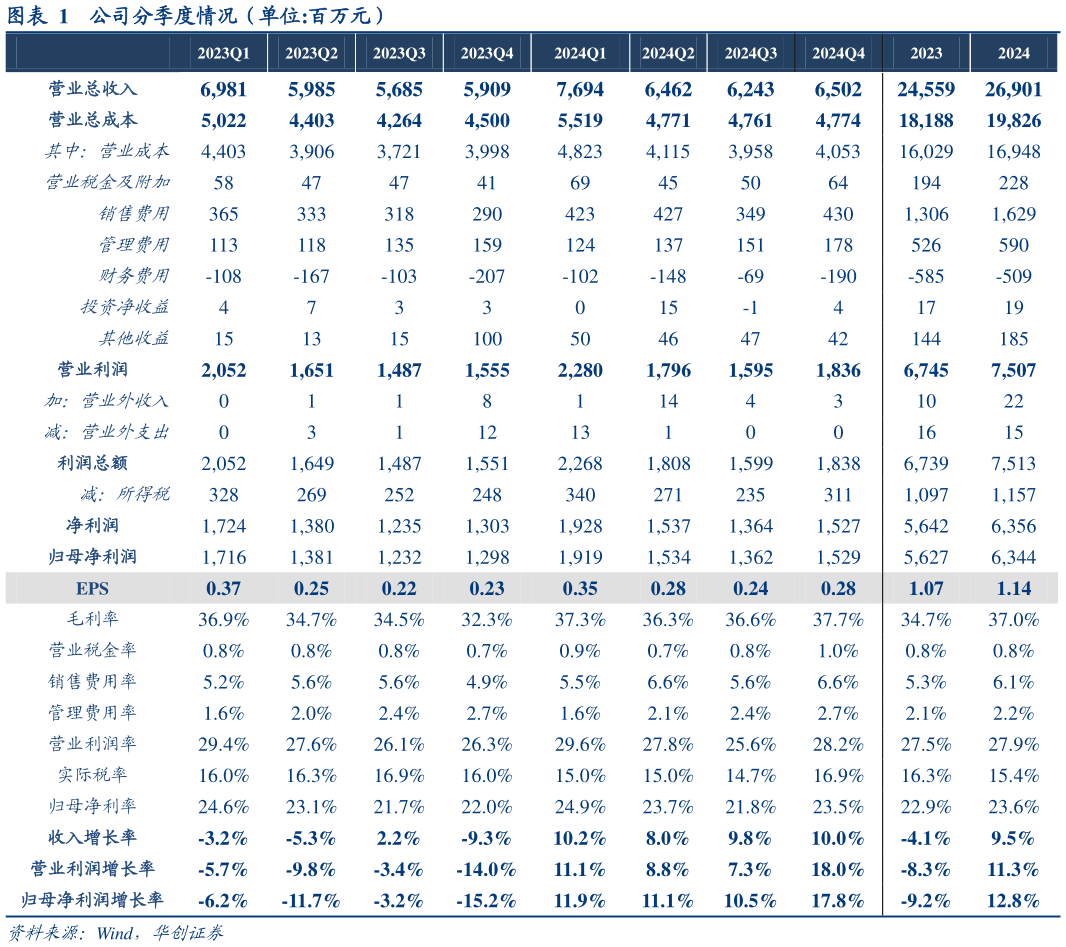1066x947 pixels.
Task: Select the 2024 annual column header
Action: pos(1013,53)
